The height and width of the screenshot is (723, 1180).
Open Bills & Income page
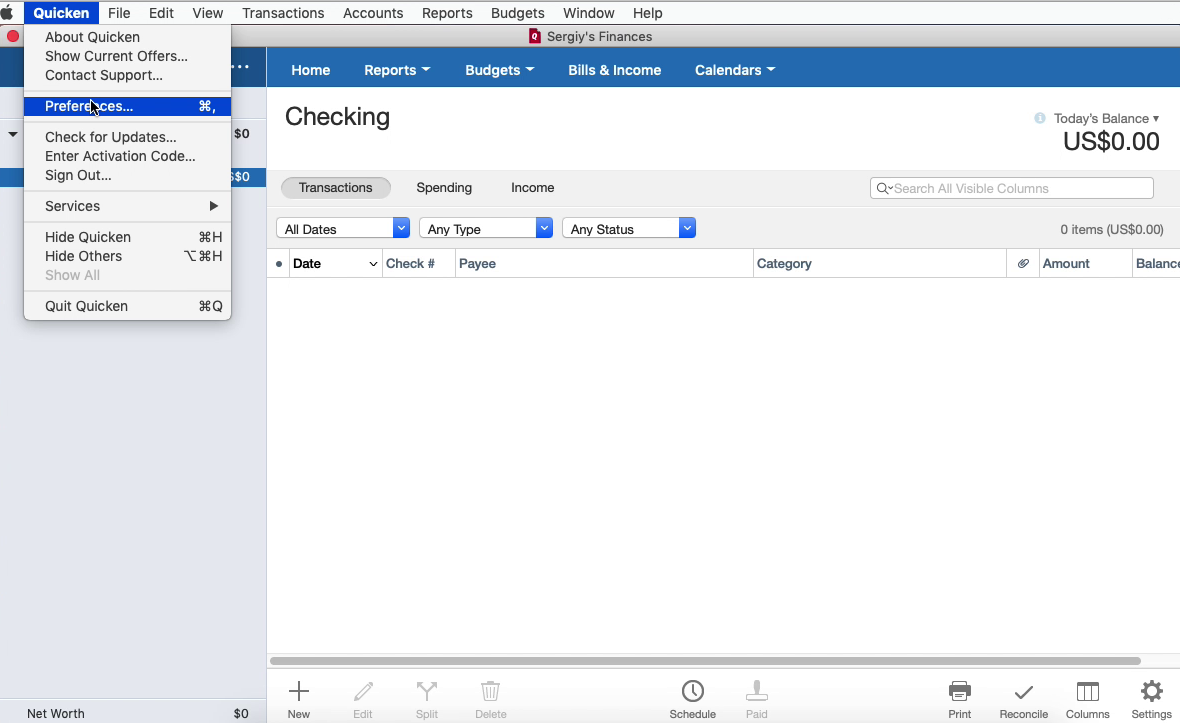(x=615, y=70)
